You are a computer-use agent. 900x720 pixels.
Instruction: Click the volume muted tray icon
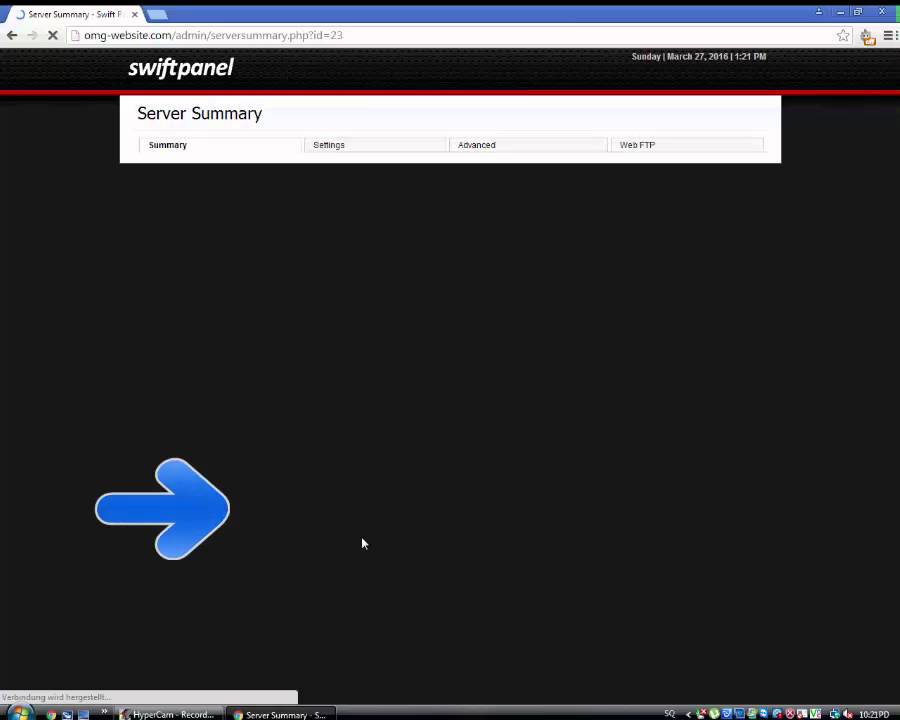pos(848,714)
